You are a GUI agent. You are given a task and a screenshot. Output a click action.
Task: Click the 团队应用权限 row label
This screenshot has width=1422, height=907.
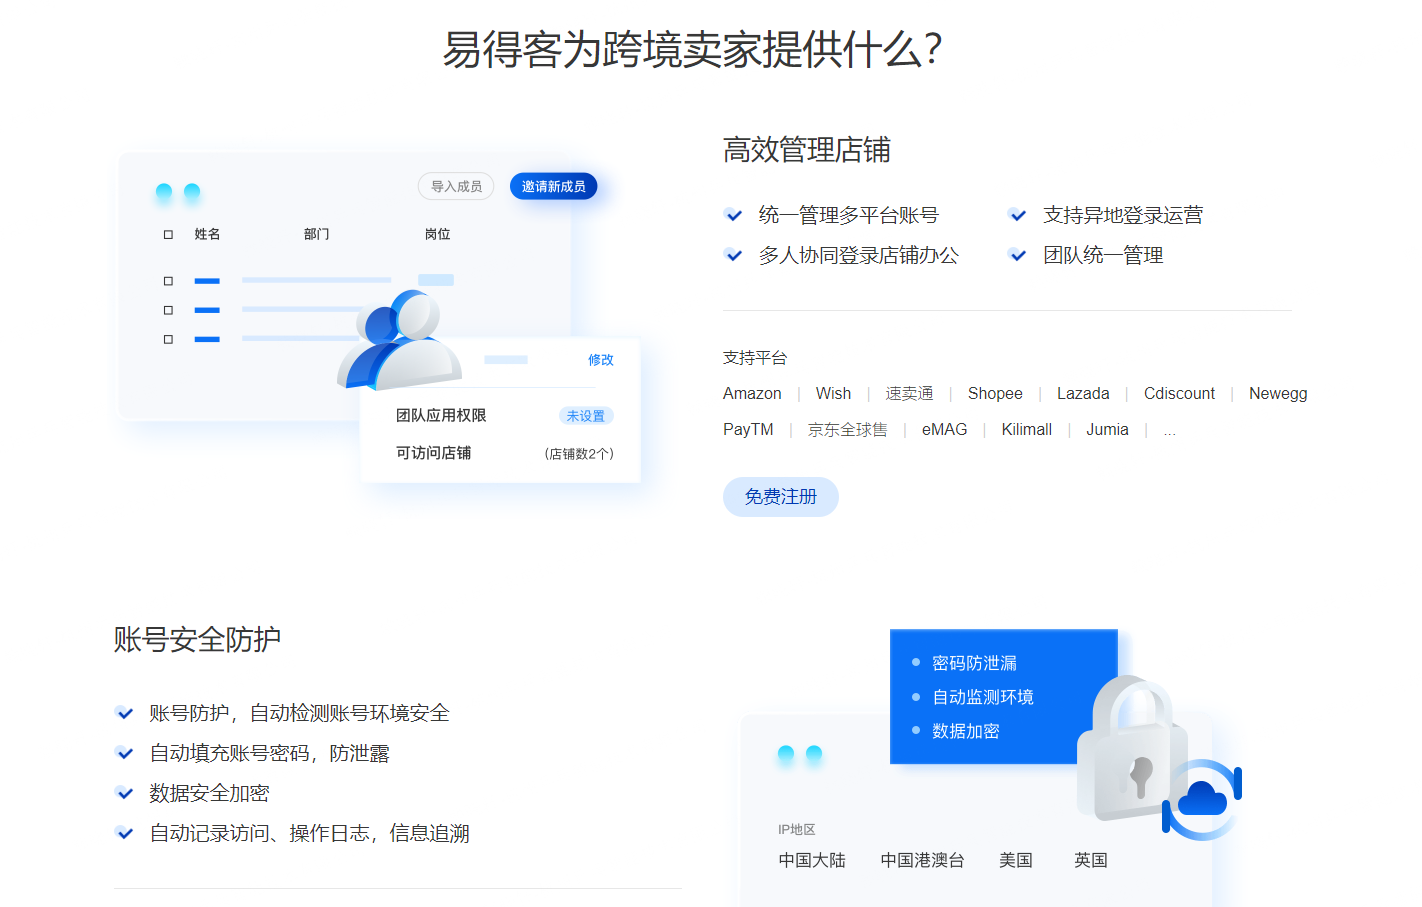pos(441,415)
